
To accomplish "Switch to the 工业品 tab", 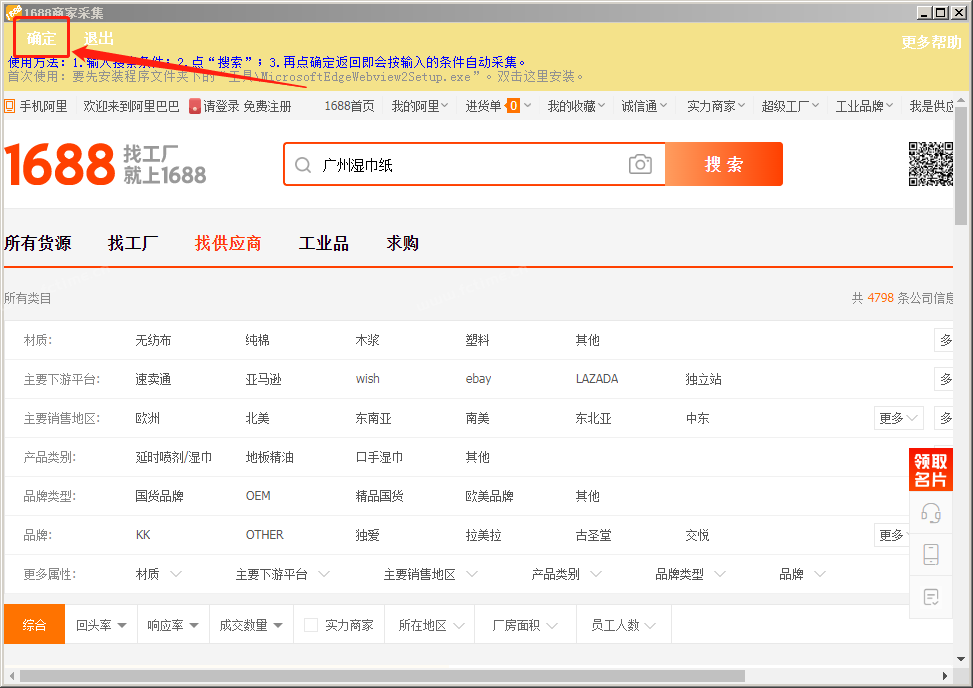I will click(323, 243).
